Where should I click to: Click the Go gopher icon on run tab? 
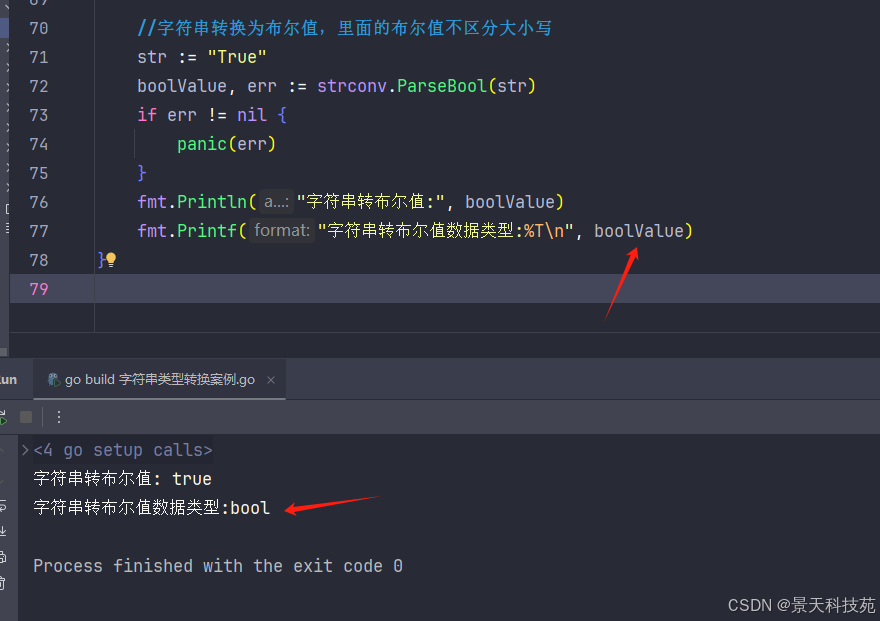[x=54, y=380]
